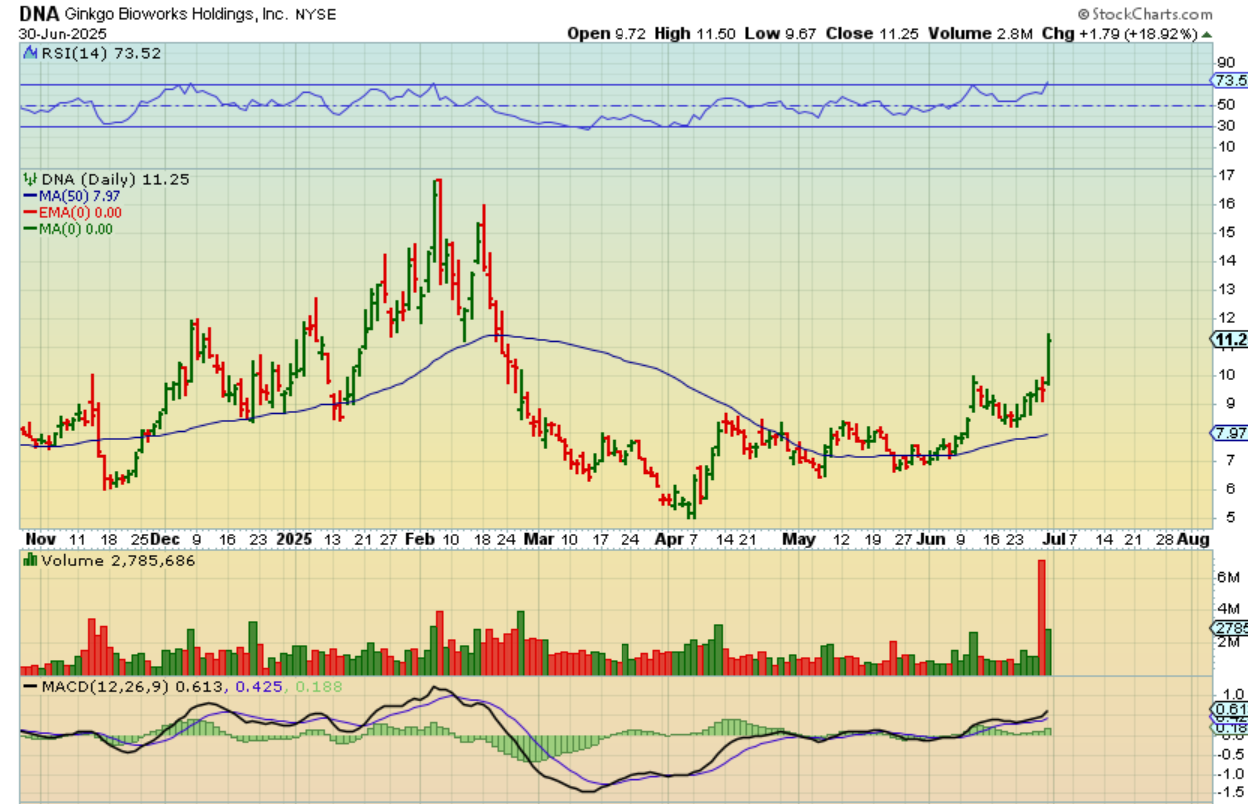The height and width of the screenshot is (804, 1248).
Task: Click the 11.2 last-price tag on the price axis
Action: [x=1229, y=340]
